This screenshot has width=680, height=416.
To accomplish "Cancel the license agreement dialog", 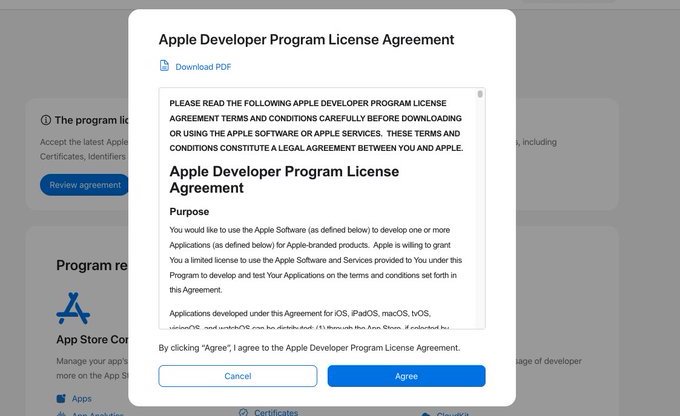I will click(238, 376).
